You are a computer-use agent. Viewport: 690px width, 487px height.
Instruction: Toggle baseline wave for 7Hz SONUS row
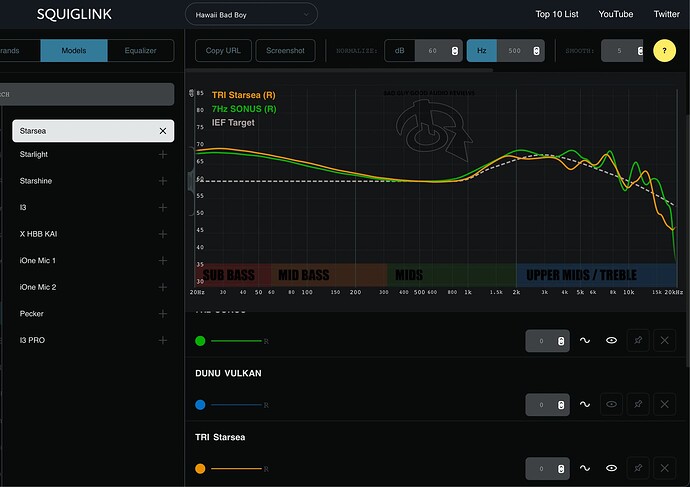(x=585, y=340)
